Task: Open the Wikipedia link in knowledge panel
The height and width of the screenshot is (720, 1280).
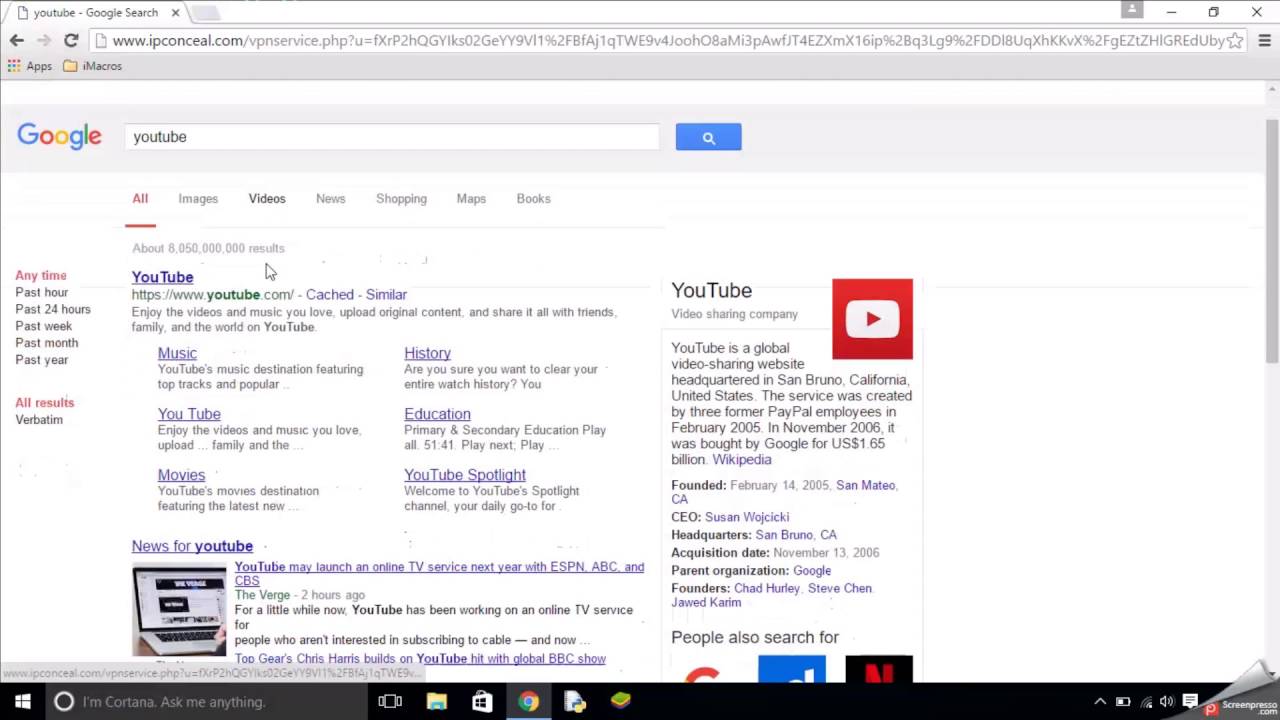Action: [741, 460]
